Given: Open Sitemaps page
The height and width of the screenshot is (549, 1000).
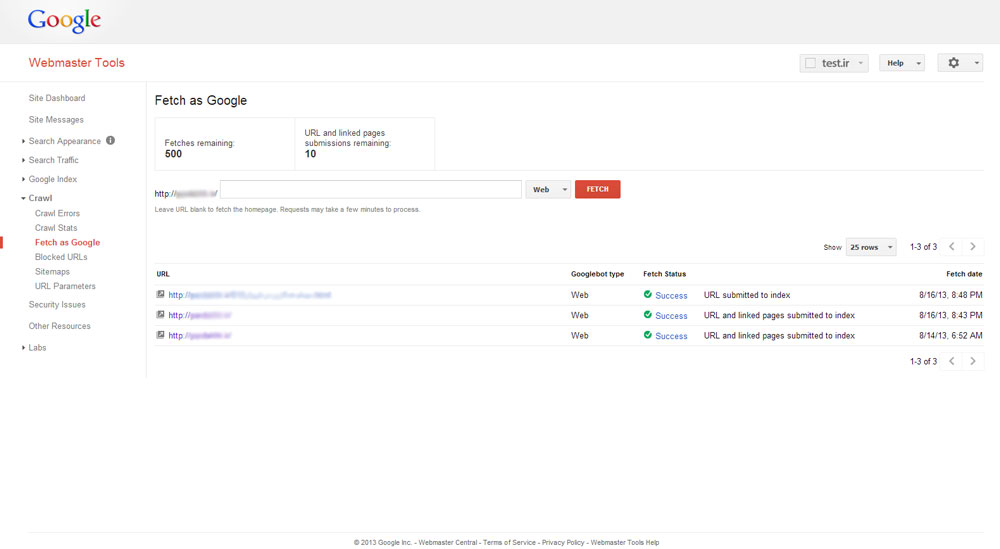Looking at the screenshot, I should pyautogui.click(x=52, y=272).
